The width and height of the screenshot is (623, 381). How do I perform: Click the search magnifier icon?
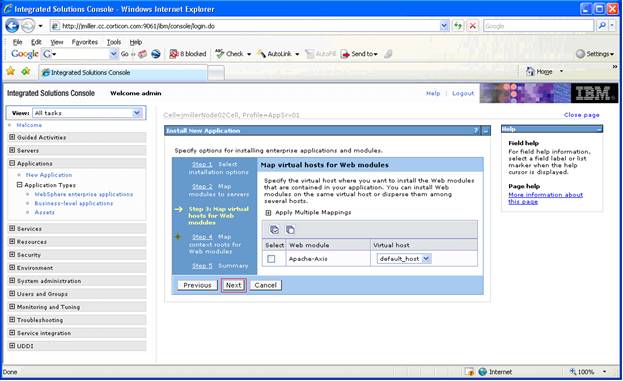tap(602, 26)
